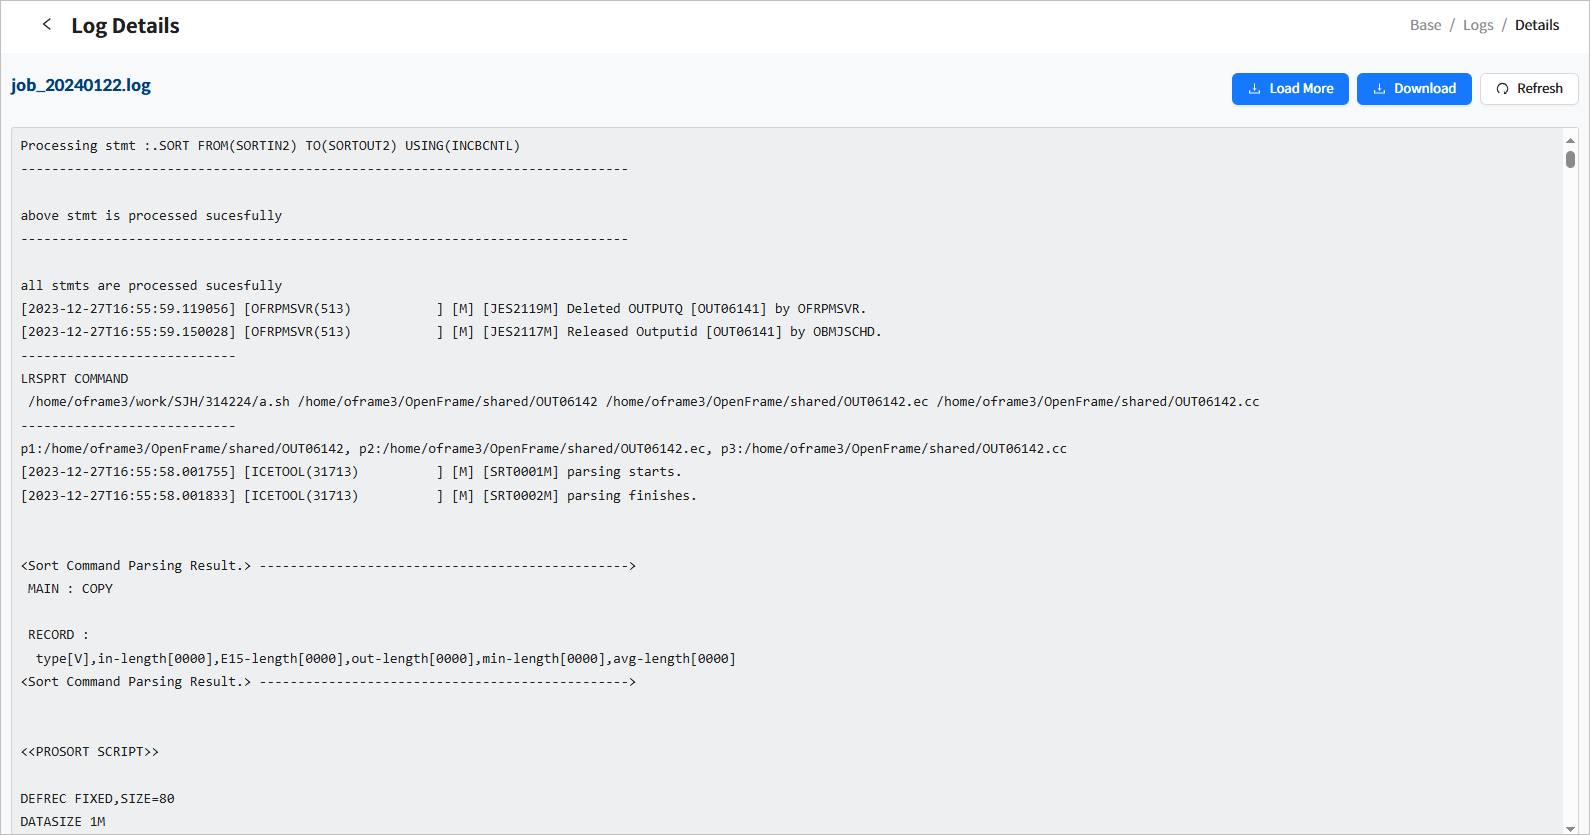
Task: Click the log viewer scrollbar thumb
Action: 1570,160
